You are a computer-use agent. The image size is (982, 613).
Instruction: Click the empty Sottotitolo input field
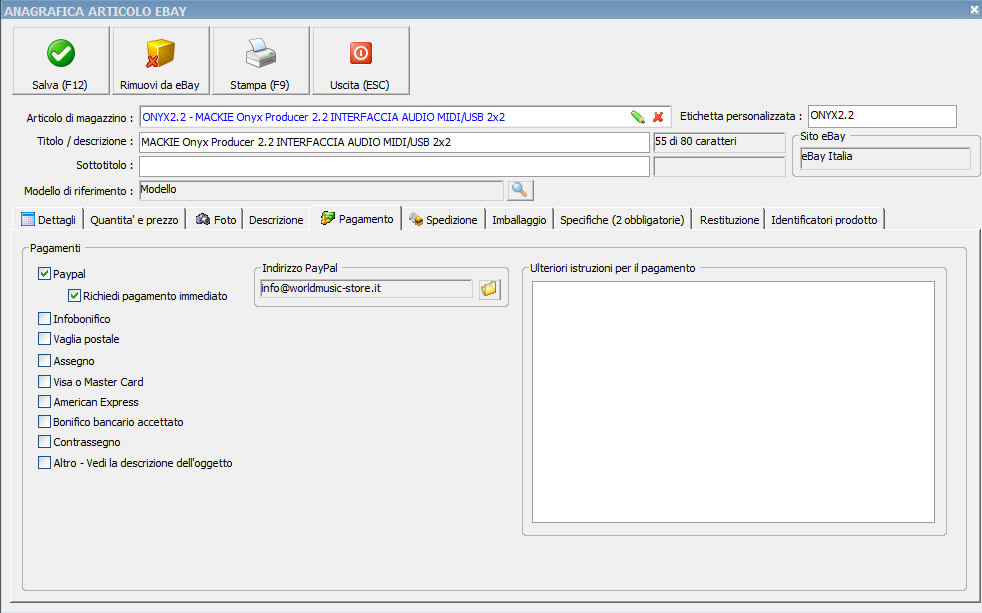point(394,166)
